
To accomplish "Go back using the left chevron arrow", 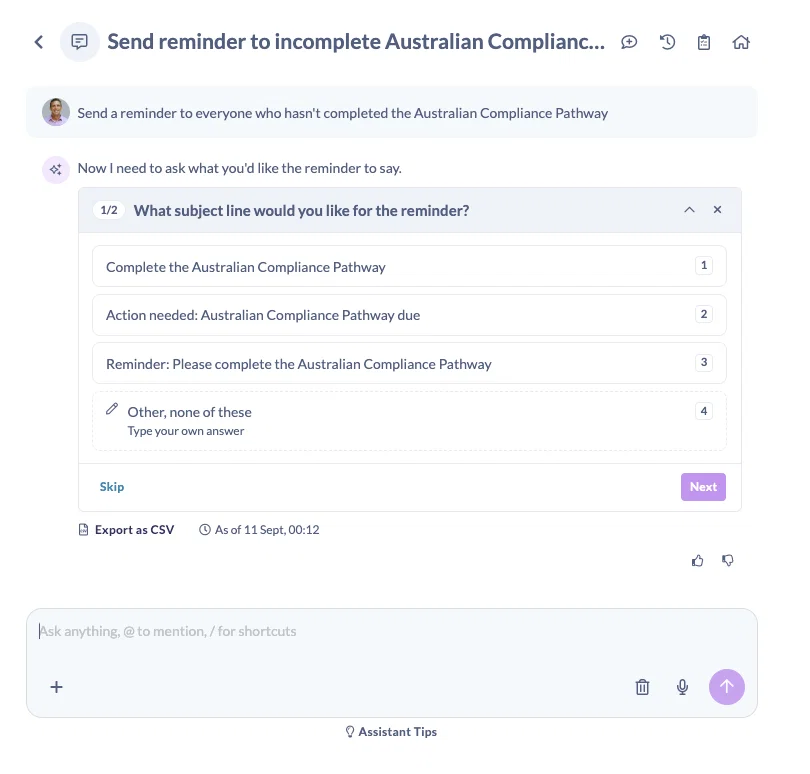I will (39, 42).
